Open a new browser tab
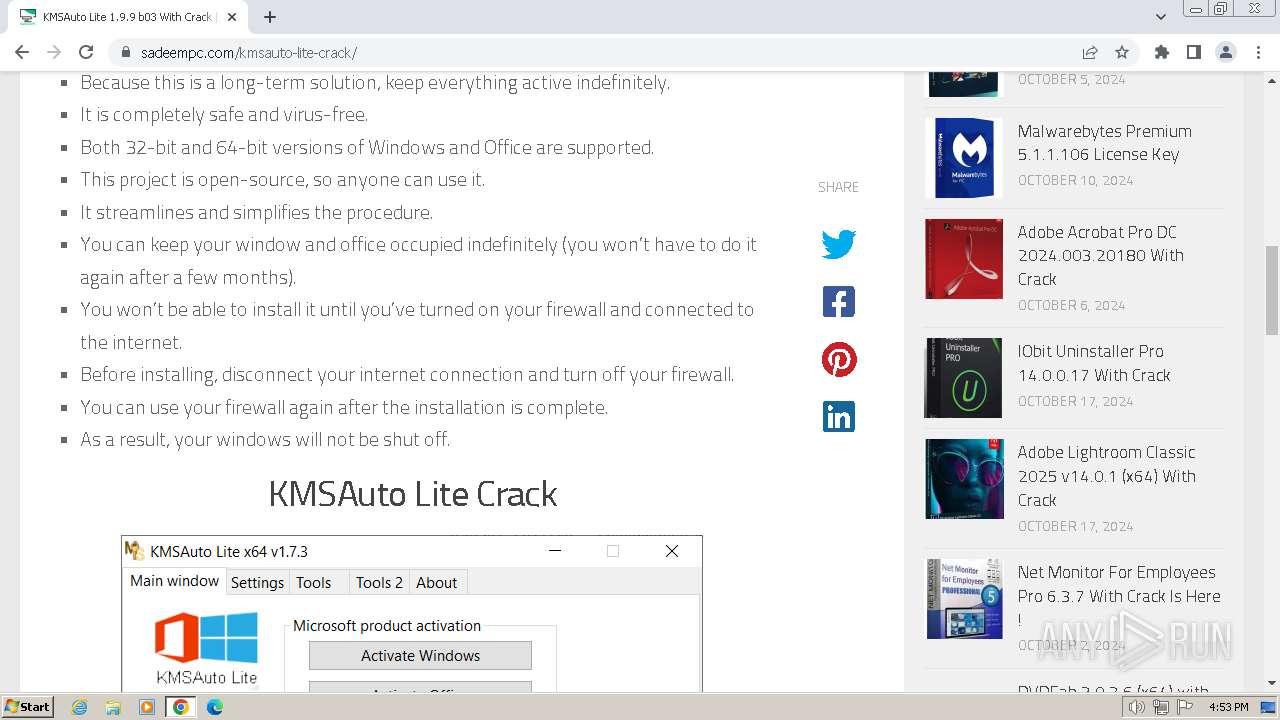The image size is (1280, 720). click(270, 17)
